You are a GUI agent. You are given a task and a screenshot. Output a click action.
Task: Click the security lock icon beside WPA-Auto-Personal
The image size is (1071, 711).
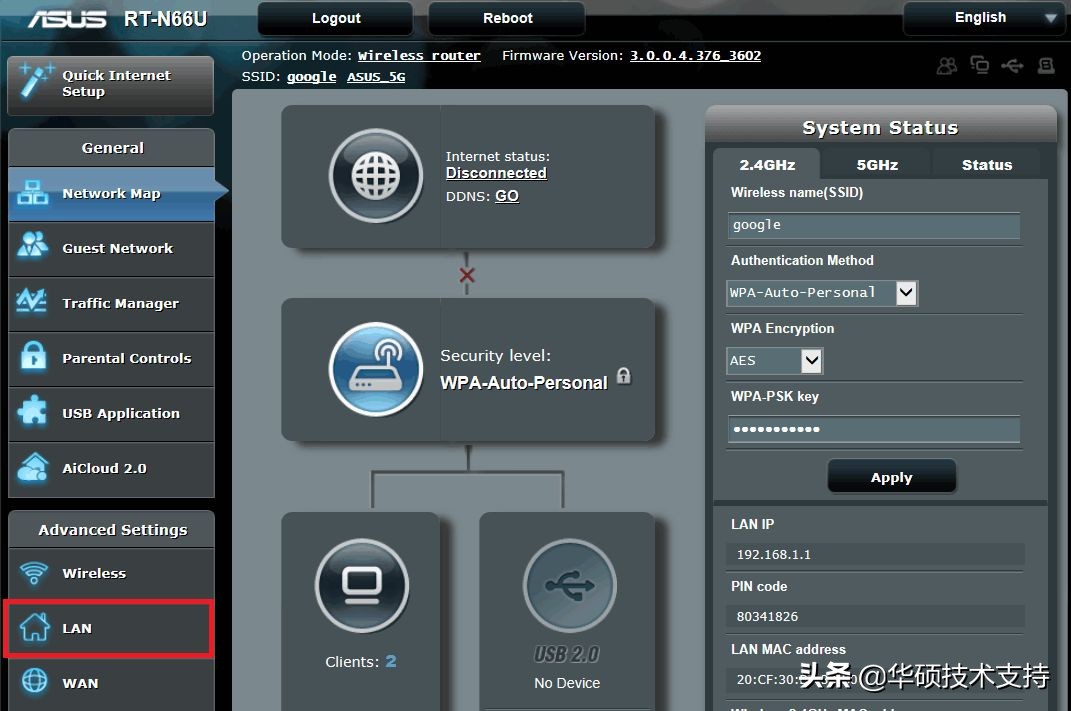tap(624, 376)
